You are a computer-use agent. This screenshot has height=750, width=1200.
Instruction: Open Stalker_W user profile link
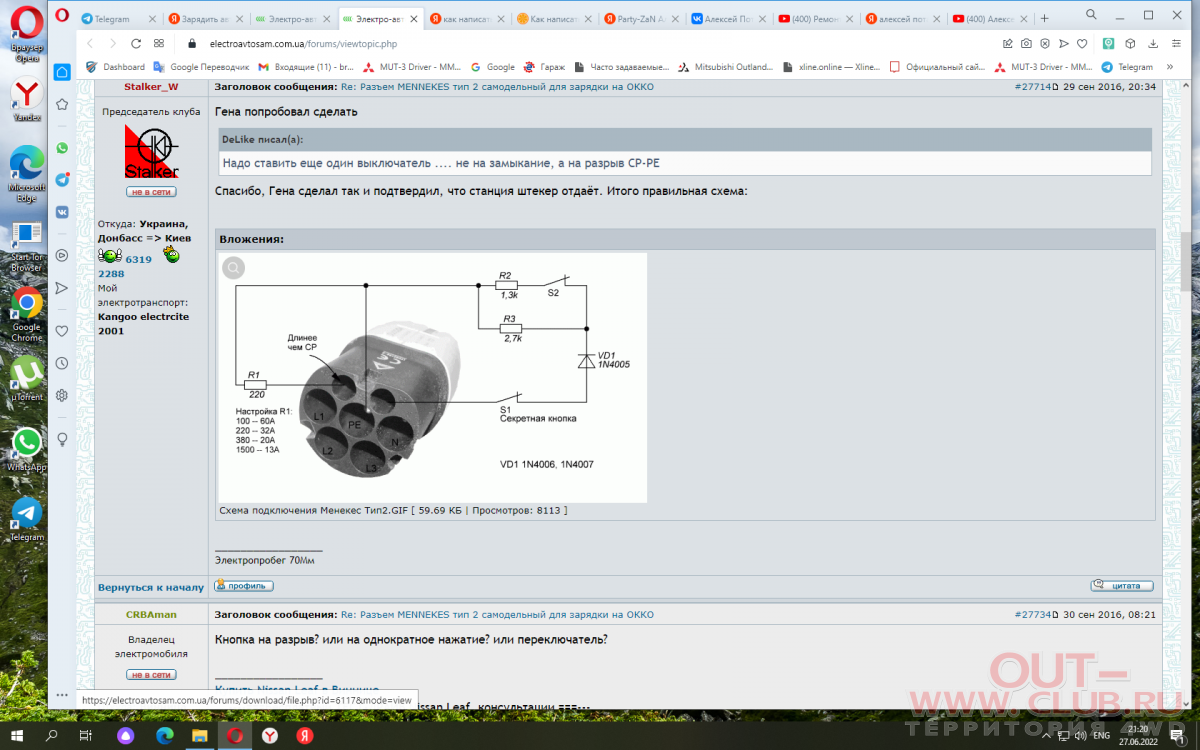(151, 87)
